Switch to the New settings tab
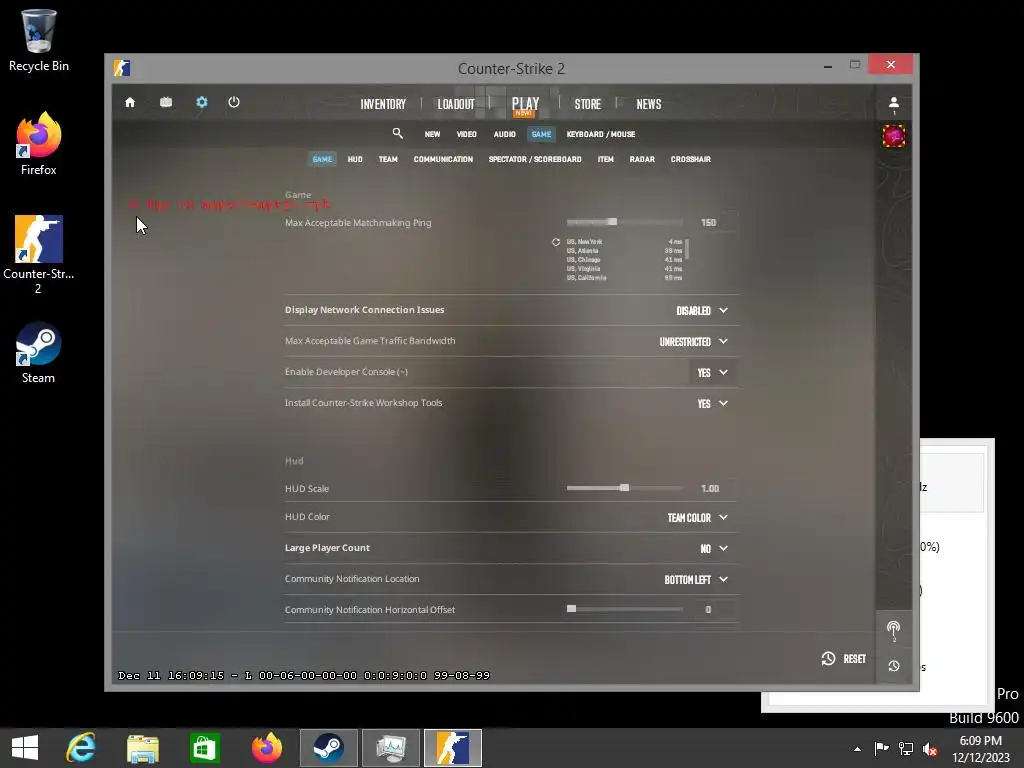The height and width of the screenshot is (768, 1024). 432,134
